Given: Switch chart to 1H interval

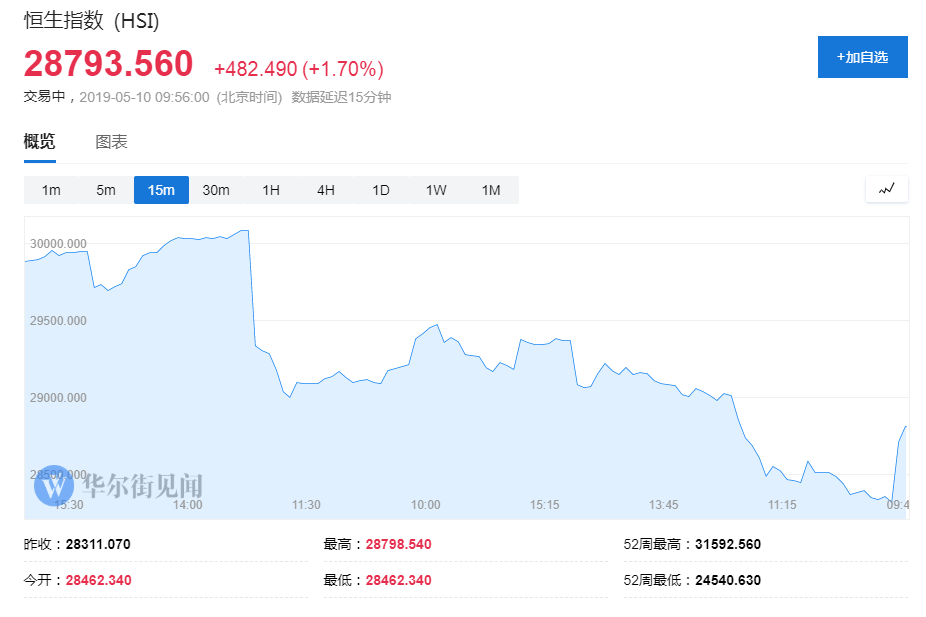Looking at the screenshot, I should coord(271,190).
